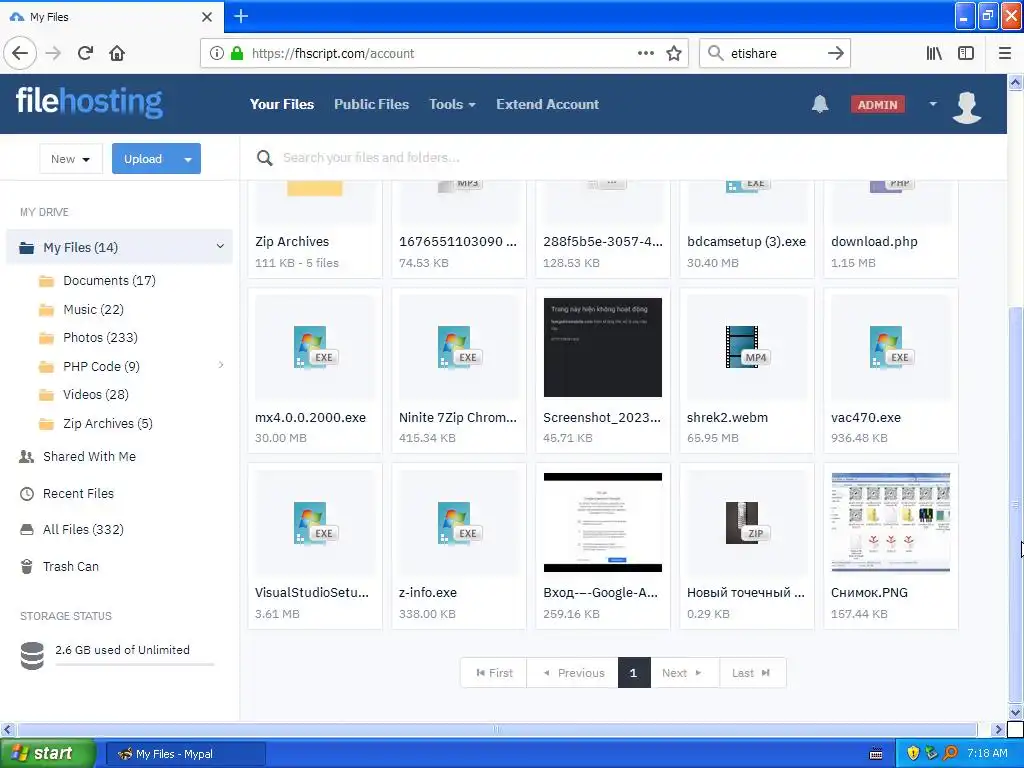Open Your Files navigation item

pyautogui.click(x=282, y=104)
